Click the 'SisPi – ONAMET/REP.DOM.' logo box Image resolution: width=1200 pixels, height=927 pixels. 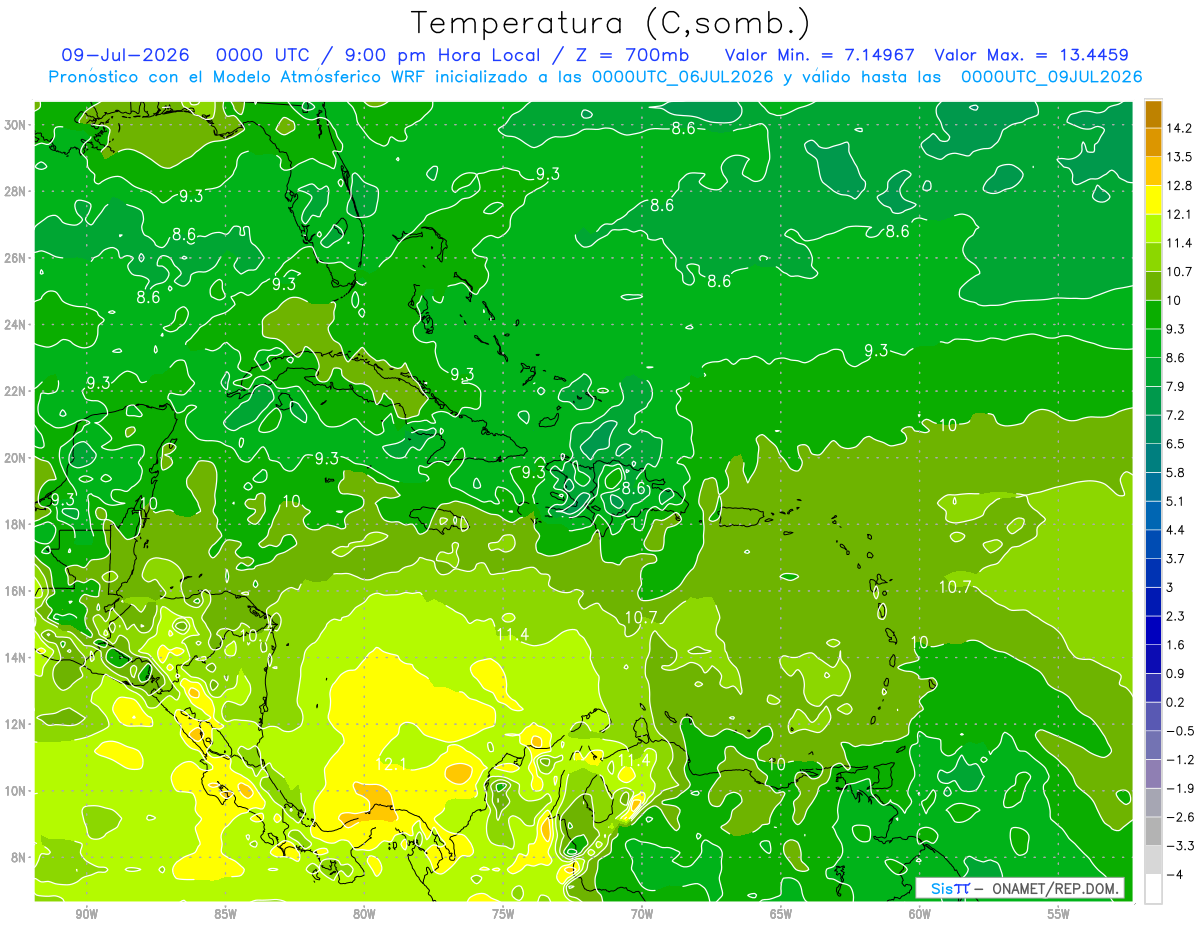[1020, 888]
